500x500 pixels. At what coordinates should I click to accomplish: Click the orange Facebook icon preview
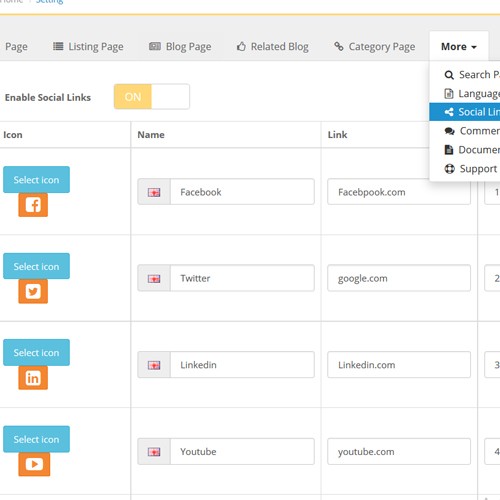click(x=33, y=205)
